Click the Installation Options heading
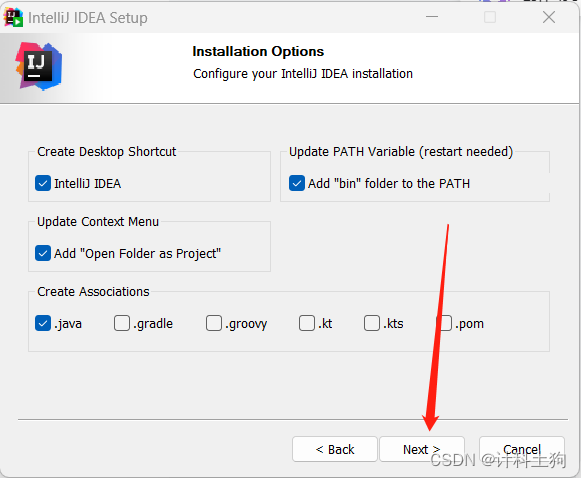 click(x=258, y=52)
